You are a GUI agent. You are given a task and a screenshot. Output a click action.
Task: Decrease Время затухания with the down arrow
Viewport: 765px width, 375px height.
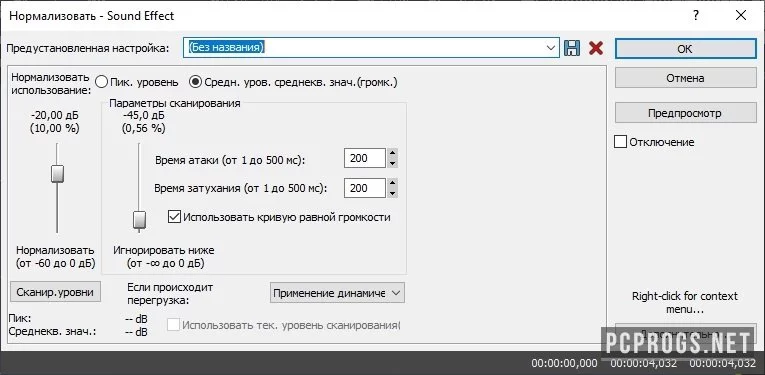pos(392,193)
